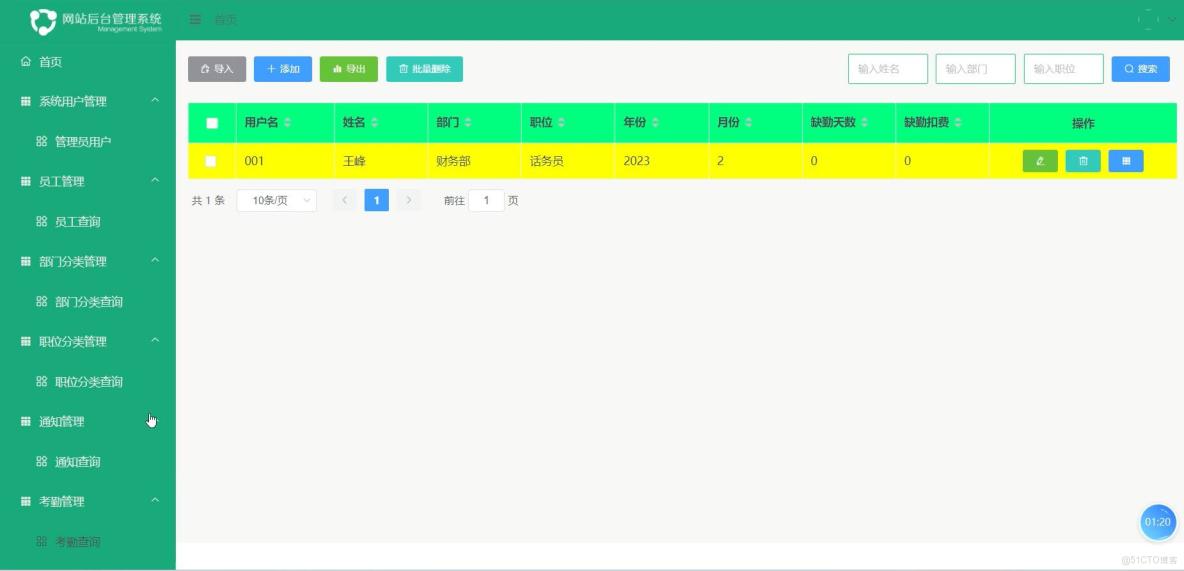
Task: Go to next page arrow
Action: tap(409, 200)
